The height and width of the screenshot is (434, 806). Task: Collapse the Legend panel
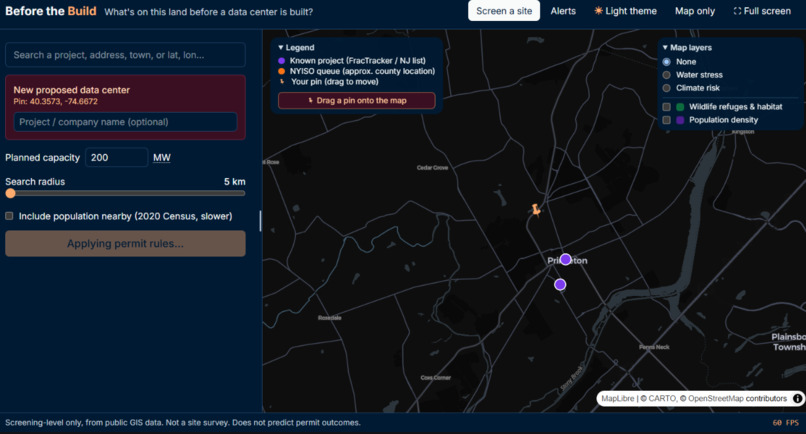296,47
